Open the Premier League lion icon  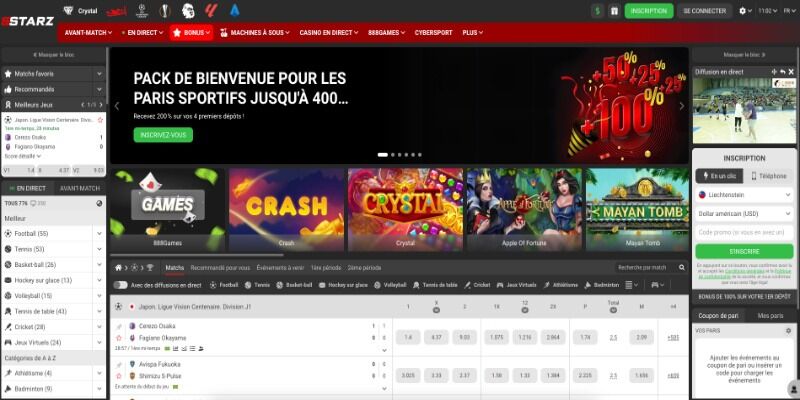click(x=188, y=10)
